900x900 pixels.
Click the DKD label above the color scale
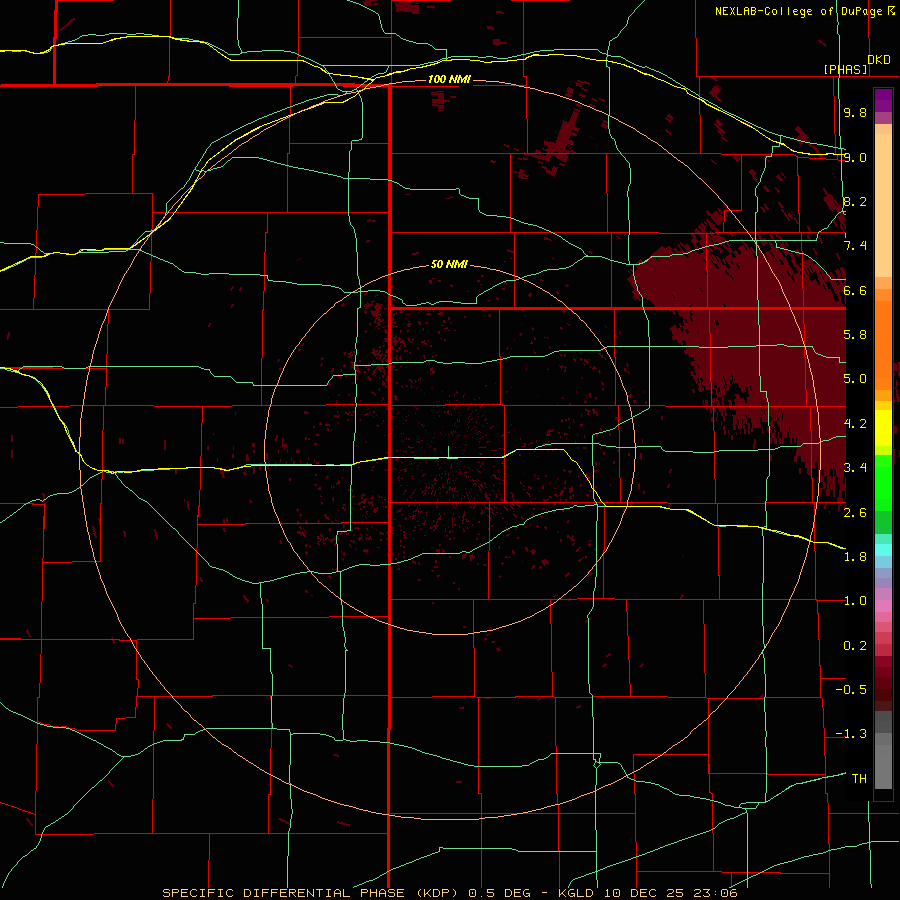pyautogui.click(x=878, y=59)
